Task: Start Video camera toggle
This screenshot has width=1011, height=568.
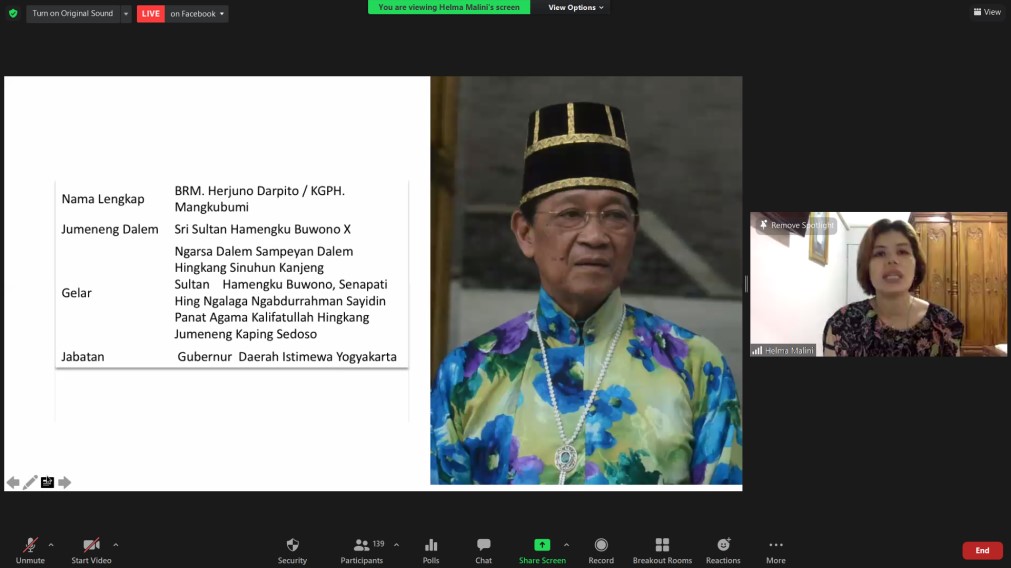Action: point(91,546)
